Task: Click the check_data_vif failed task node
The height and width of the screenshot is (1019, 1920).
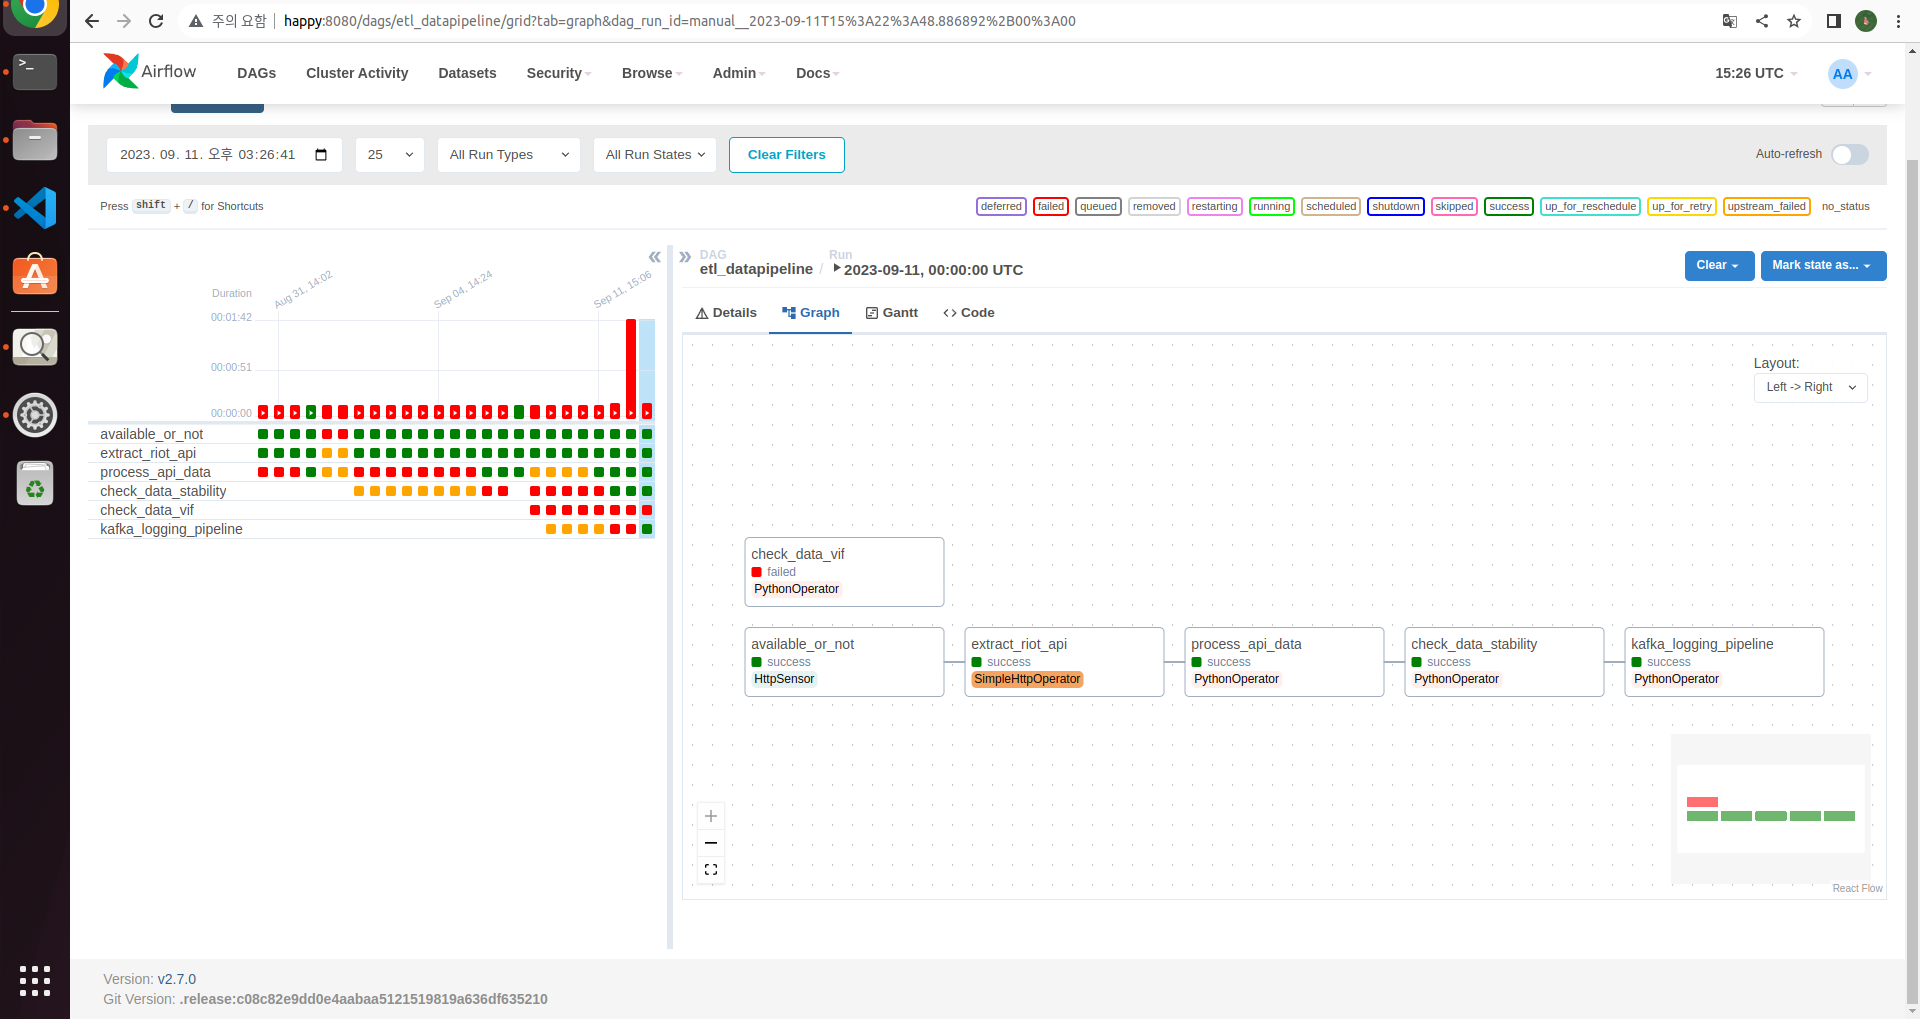Action: pos(843,571)
